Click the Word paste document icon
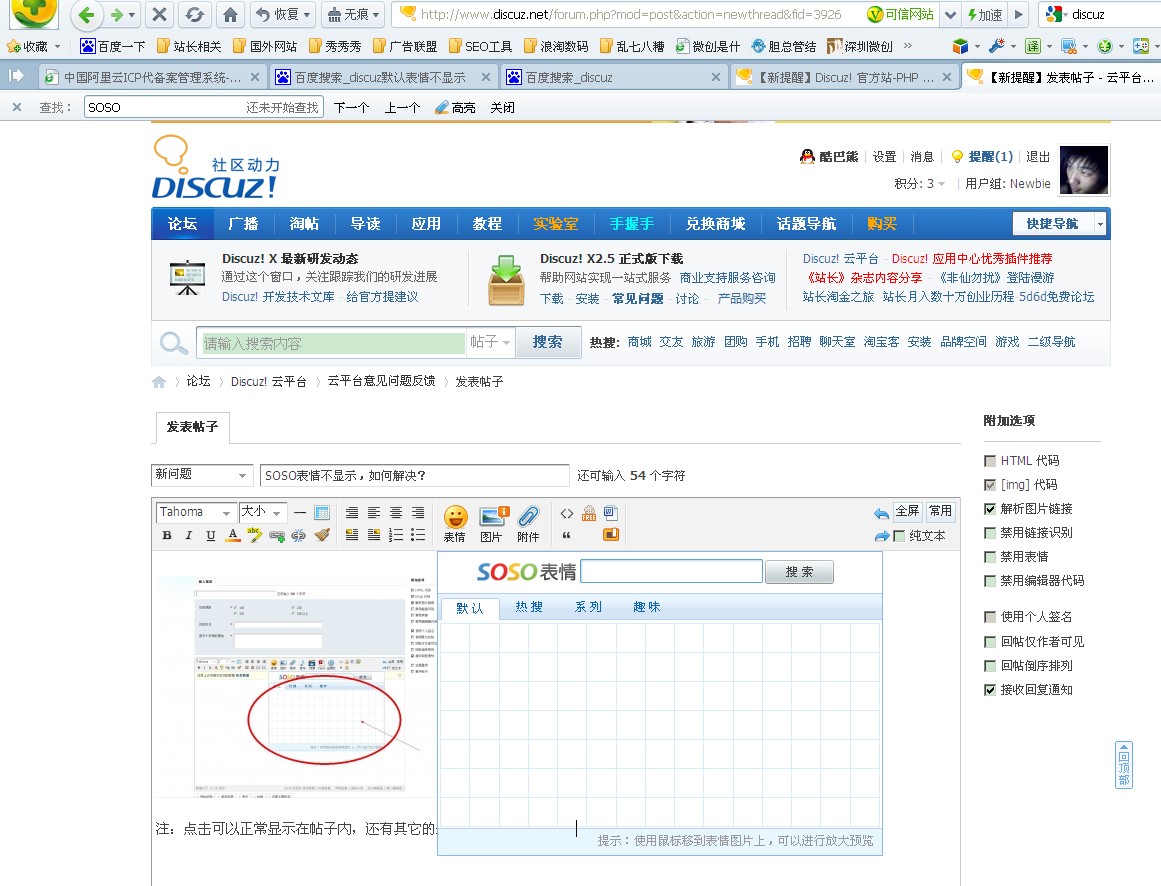Image resolution: width=1161 pixels, height=886 pixels. coord(611,512)
